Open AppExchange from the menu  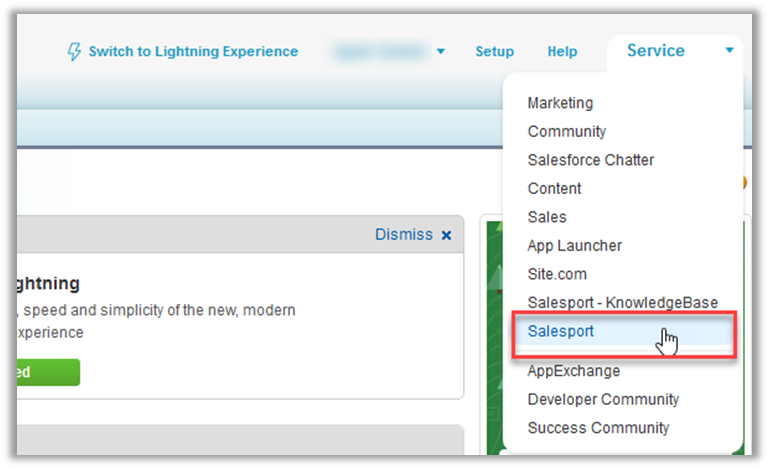(574, 371)
